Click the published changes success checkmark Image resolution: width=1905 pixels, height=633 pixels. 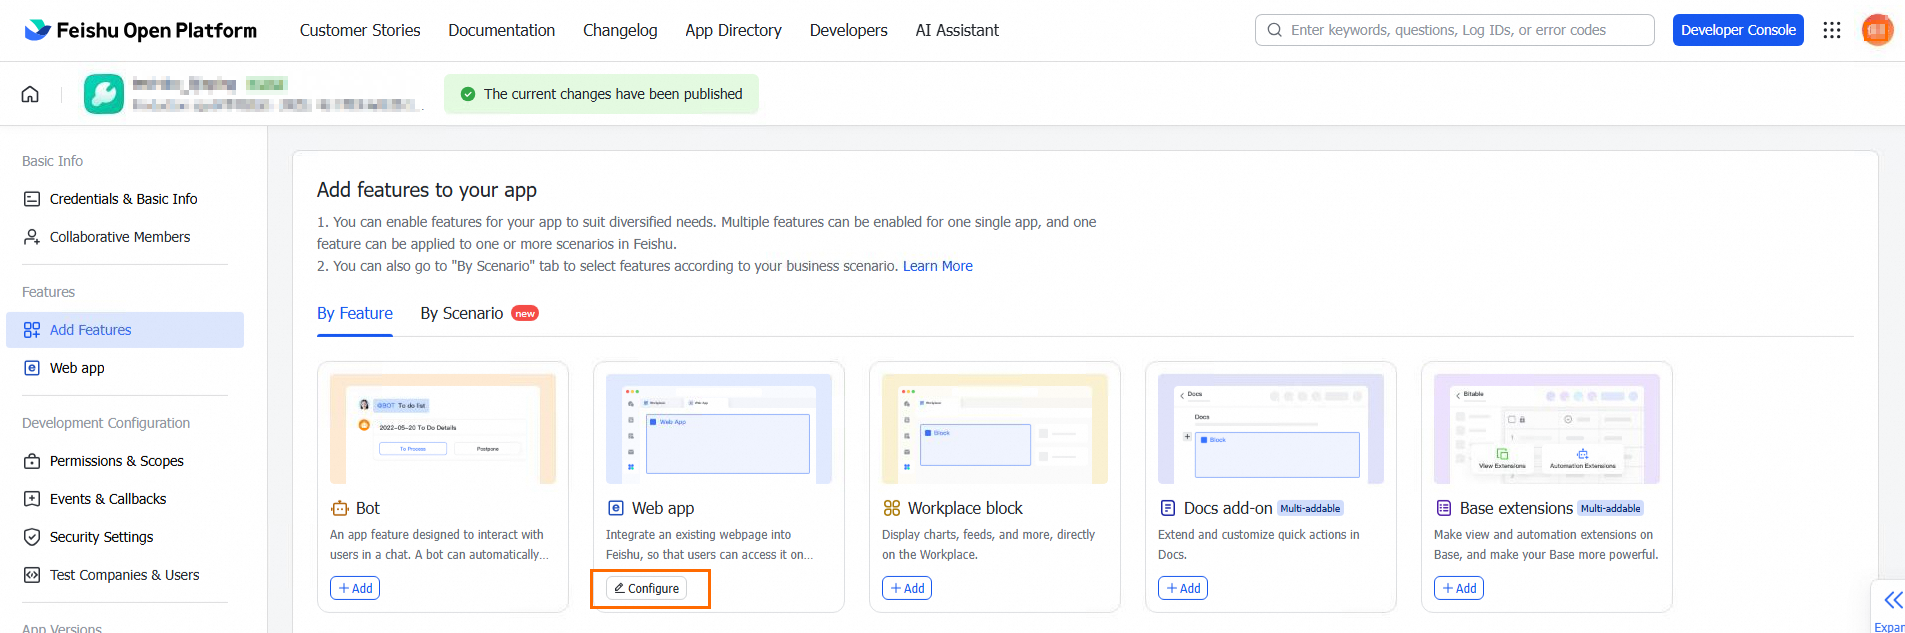pyautogui.click(x=468, y=94)
